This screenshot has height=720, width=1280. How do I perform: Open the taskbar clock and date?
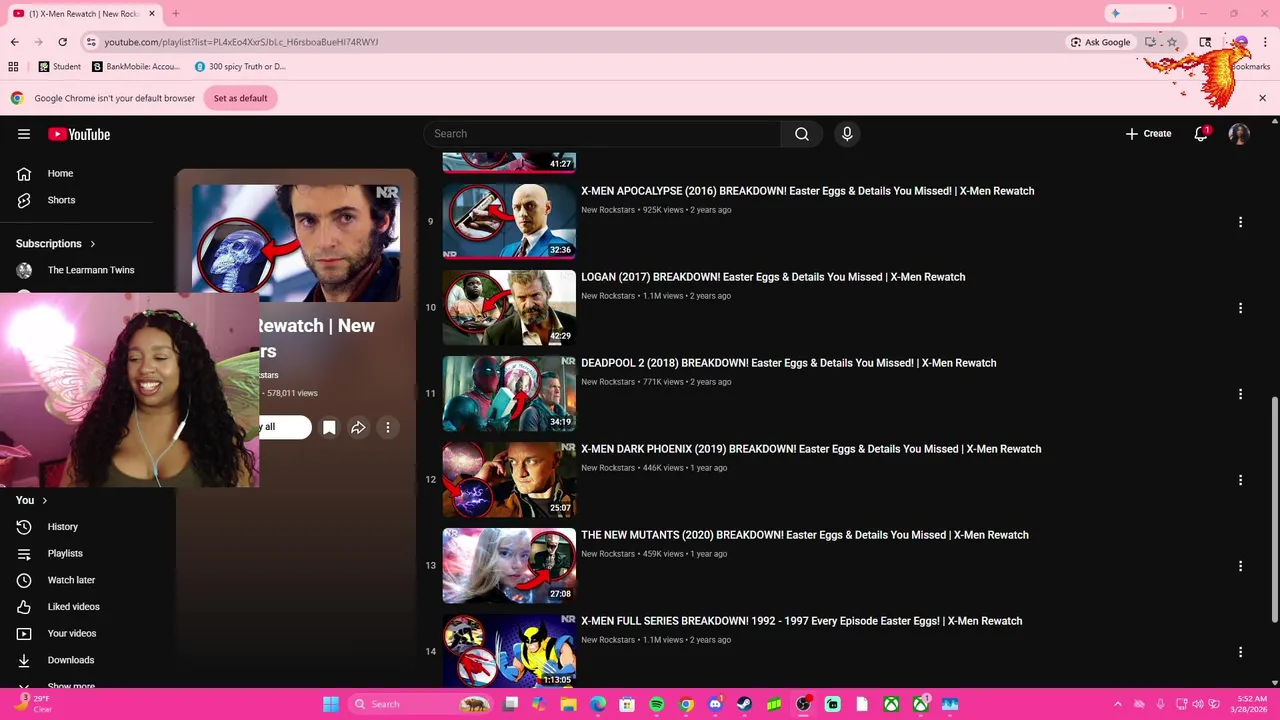click(x=1251, y=704)
